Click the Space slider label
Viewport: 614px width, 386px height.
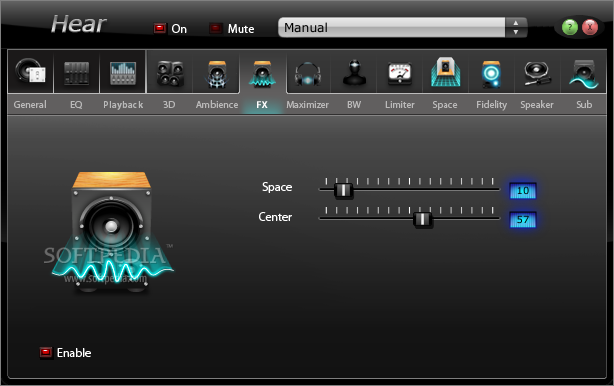(277, 187)
